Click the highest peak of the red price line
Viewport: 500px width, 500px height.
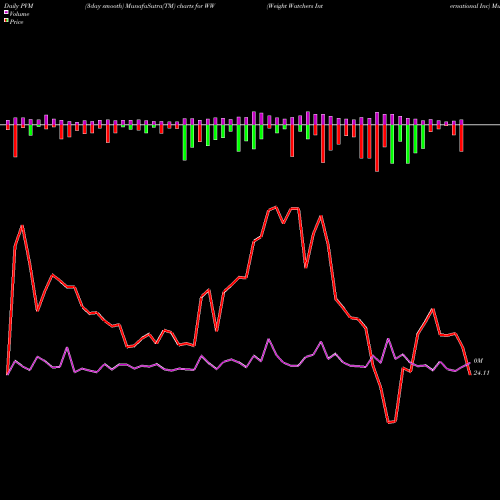pyautogui.click(x=276, y=207)
